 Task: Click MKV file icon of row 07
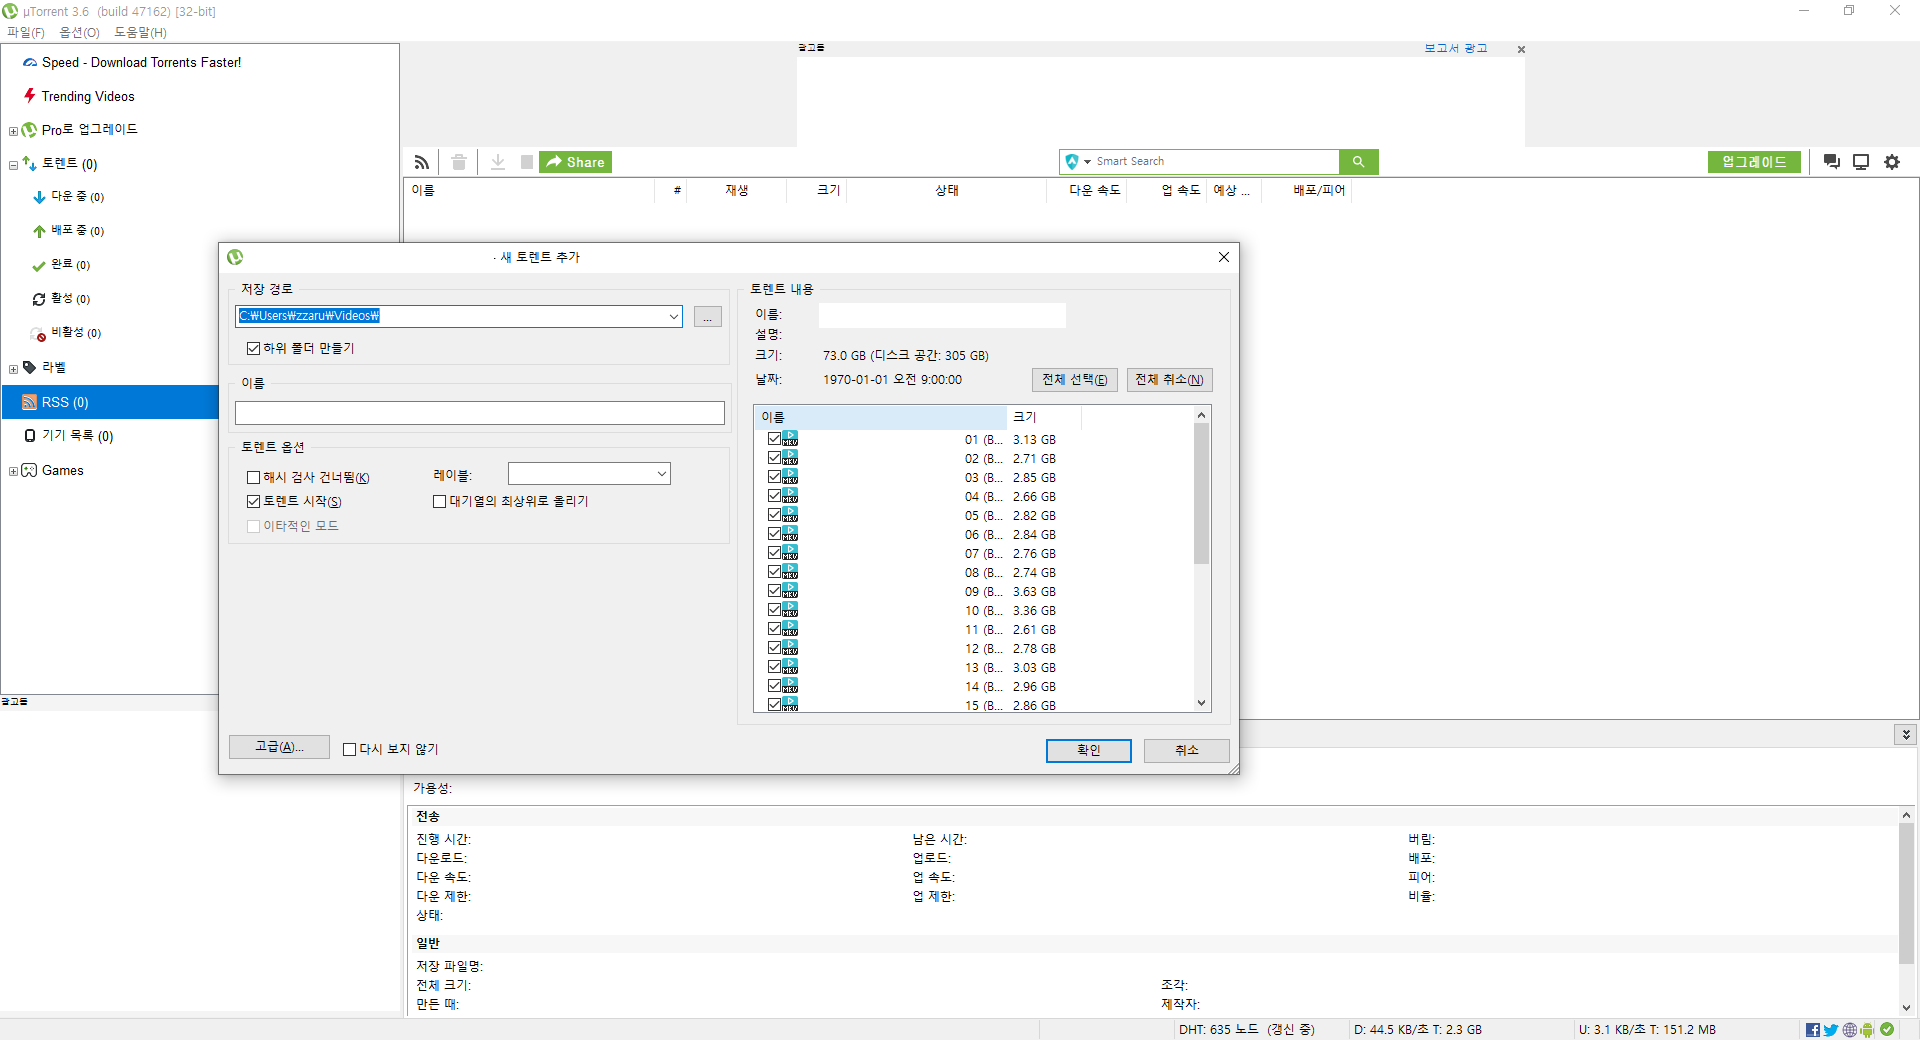pyautogui.click(x=790, y=553)
